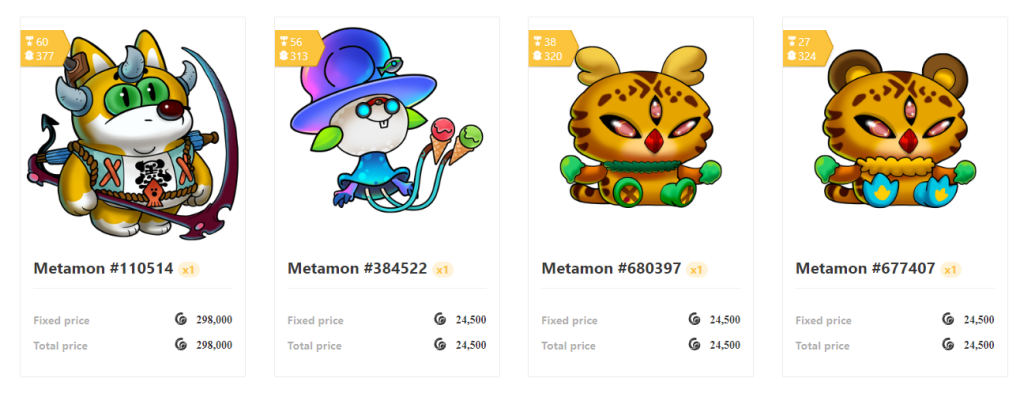Select the Metamon #680397 tiger image
The height and width of the screenshot is (397, 1024).
point(641,127)
